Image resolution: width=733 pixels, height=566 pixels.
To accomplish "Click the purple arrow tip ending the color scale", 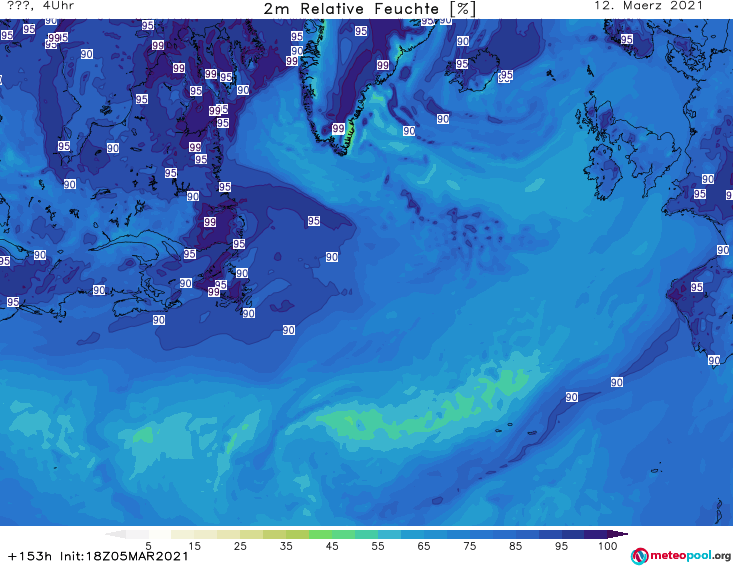I will point(618,534).
